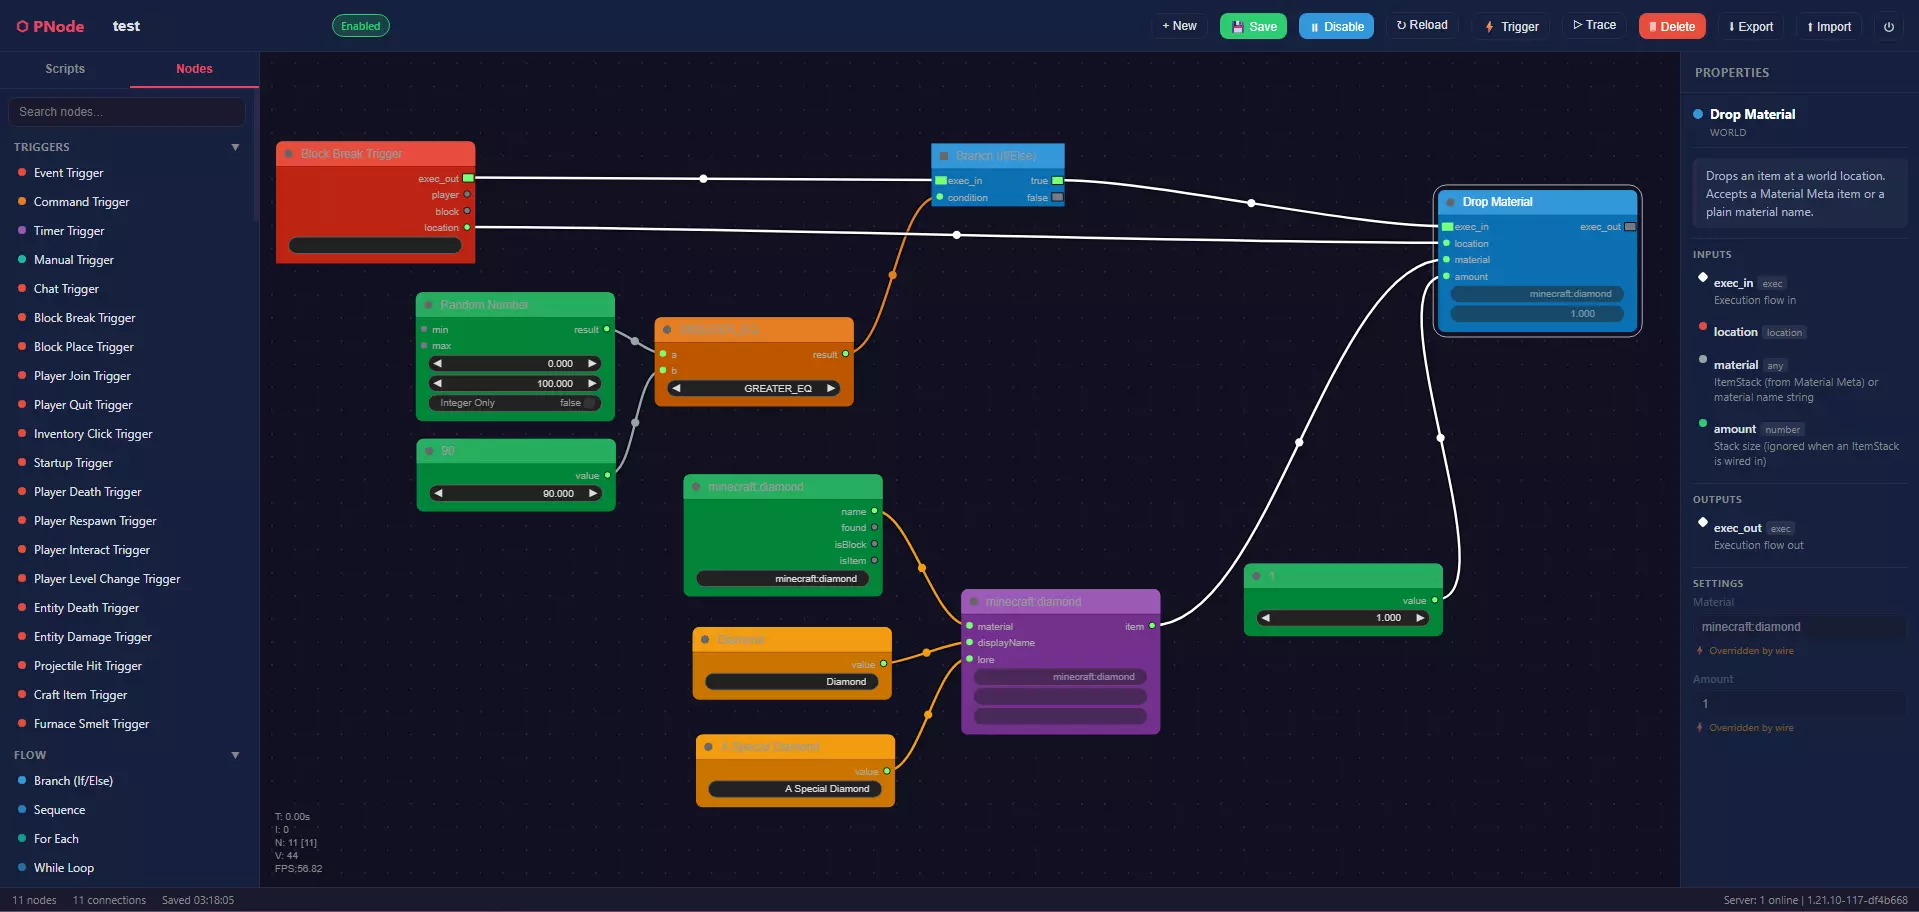
Task: Toggle the Enabled status badge
Action: pyautogui.click(x=360, y=26)
